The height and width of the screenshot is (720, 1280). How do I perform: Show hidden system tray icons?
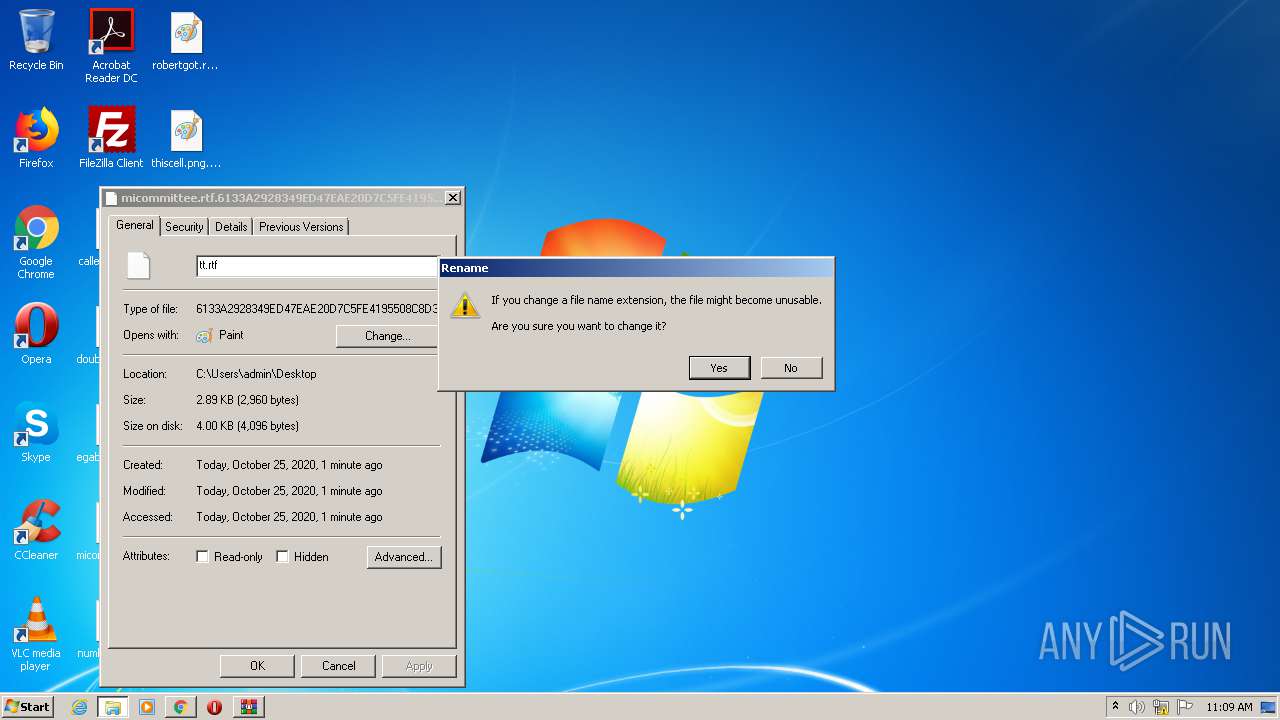pyautogui.click(x=1115, y=706)
